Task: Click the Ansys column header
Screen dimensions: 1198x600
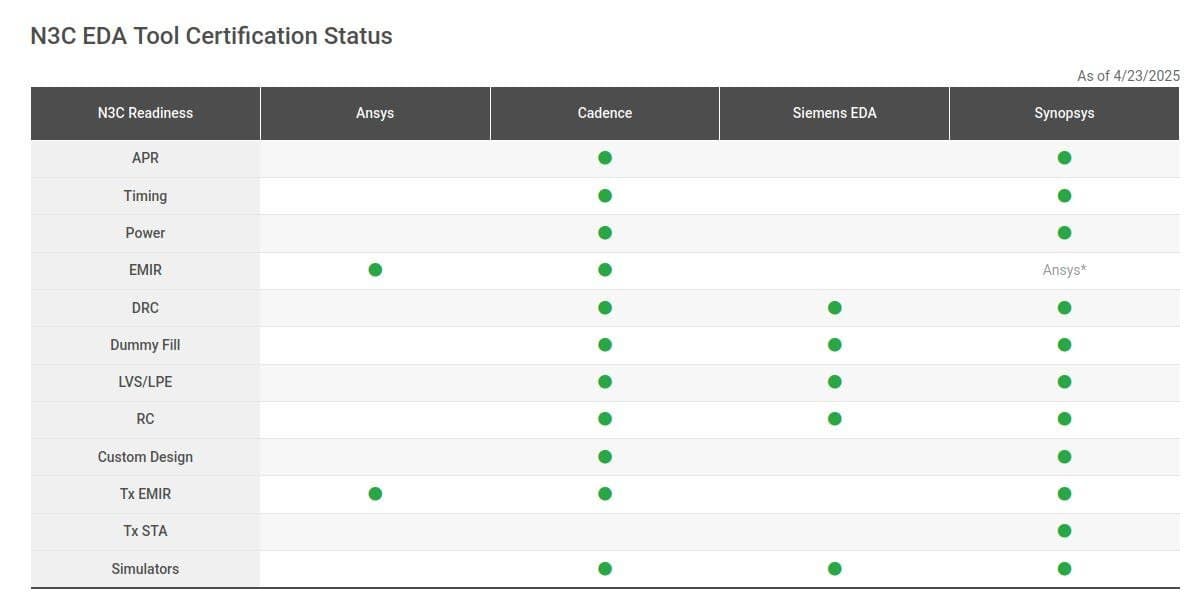Action: pyautogui.click(x=375, y=113)
